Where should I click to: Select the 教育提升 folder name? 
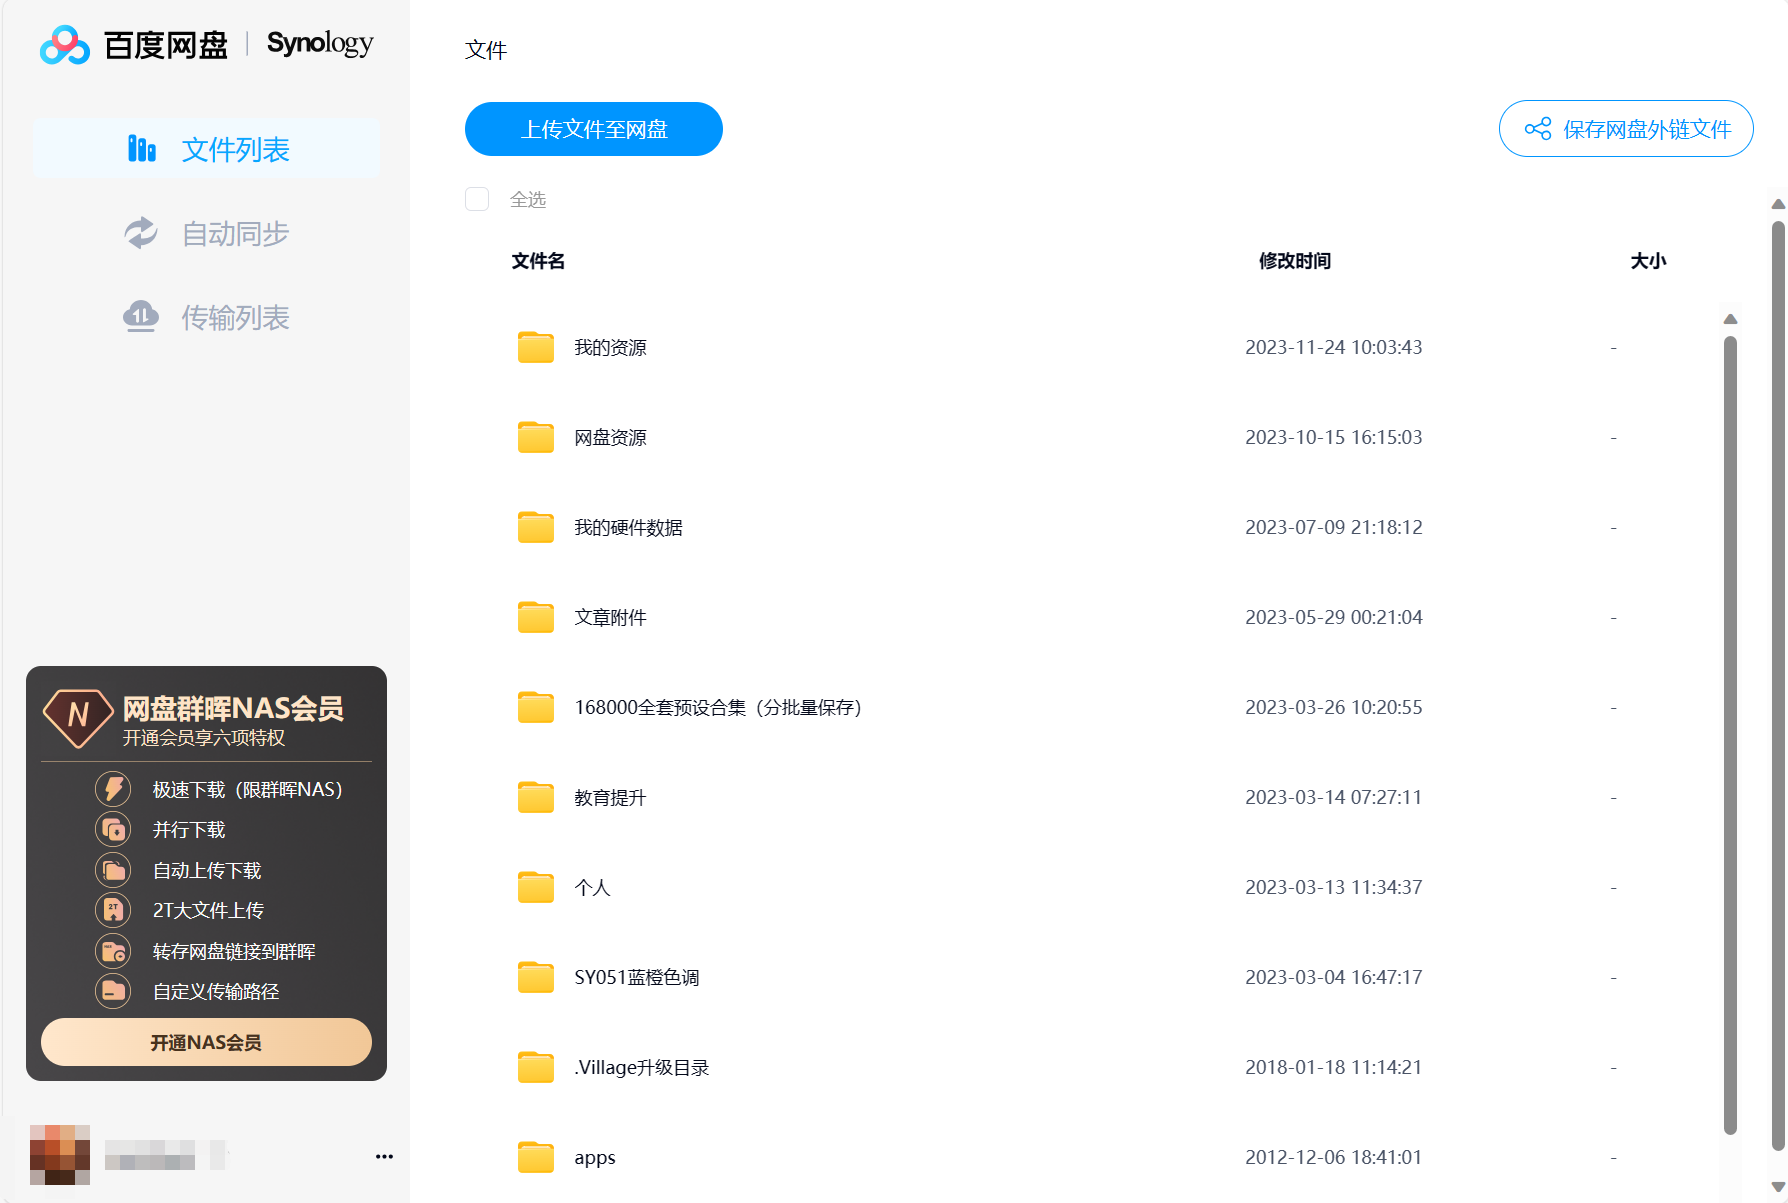[x=610, y=797]
